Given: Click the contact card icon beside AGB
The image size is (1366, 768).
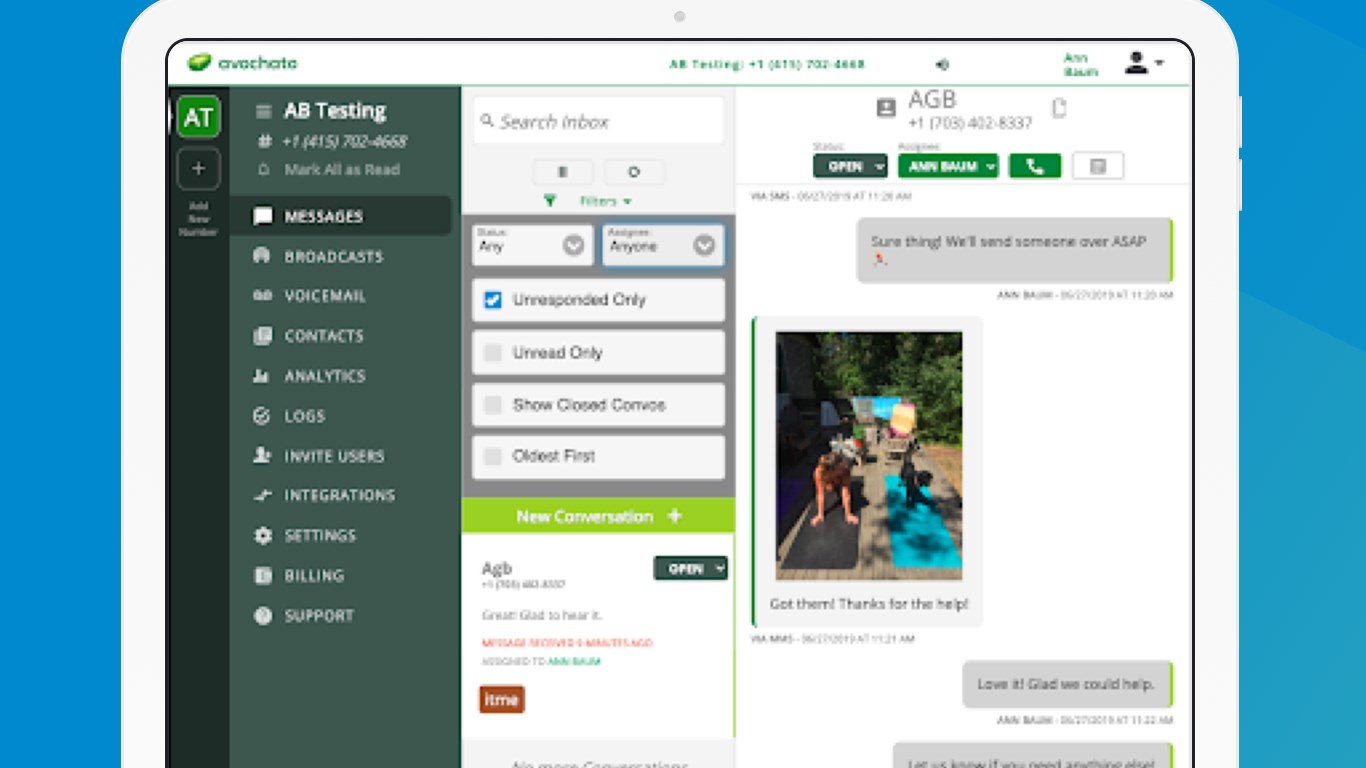Looking at the screenshot, I should click(x=886, y=108).
